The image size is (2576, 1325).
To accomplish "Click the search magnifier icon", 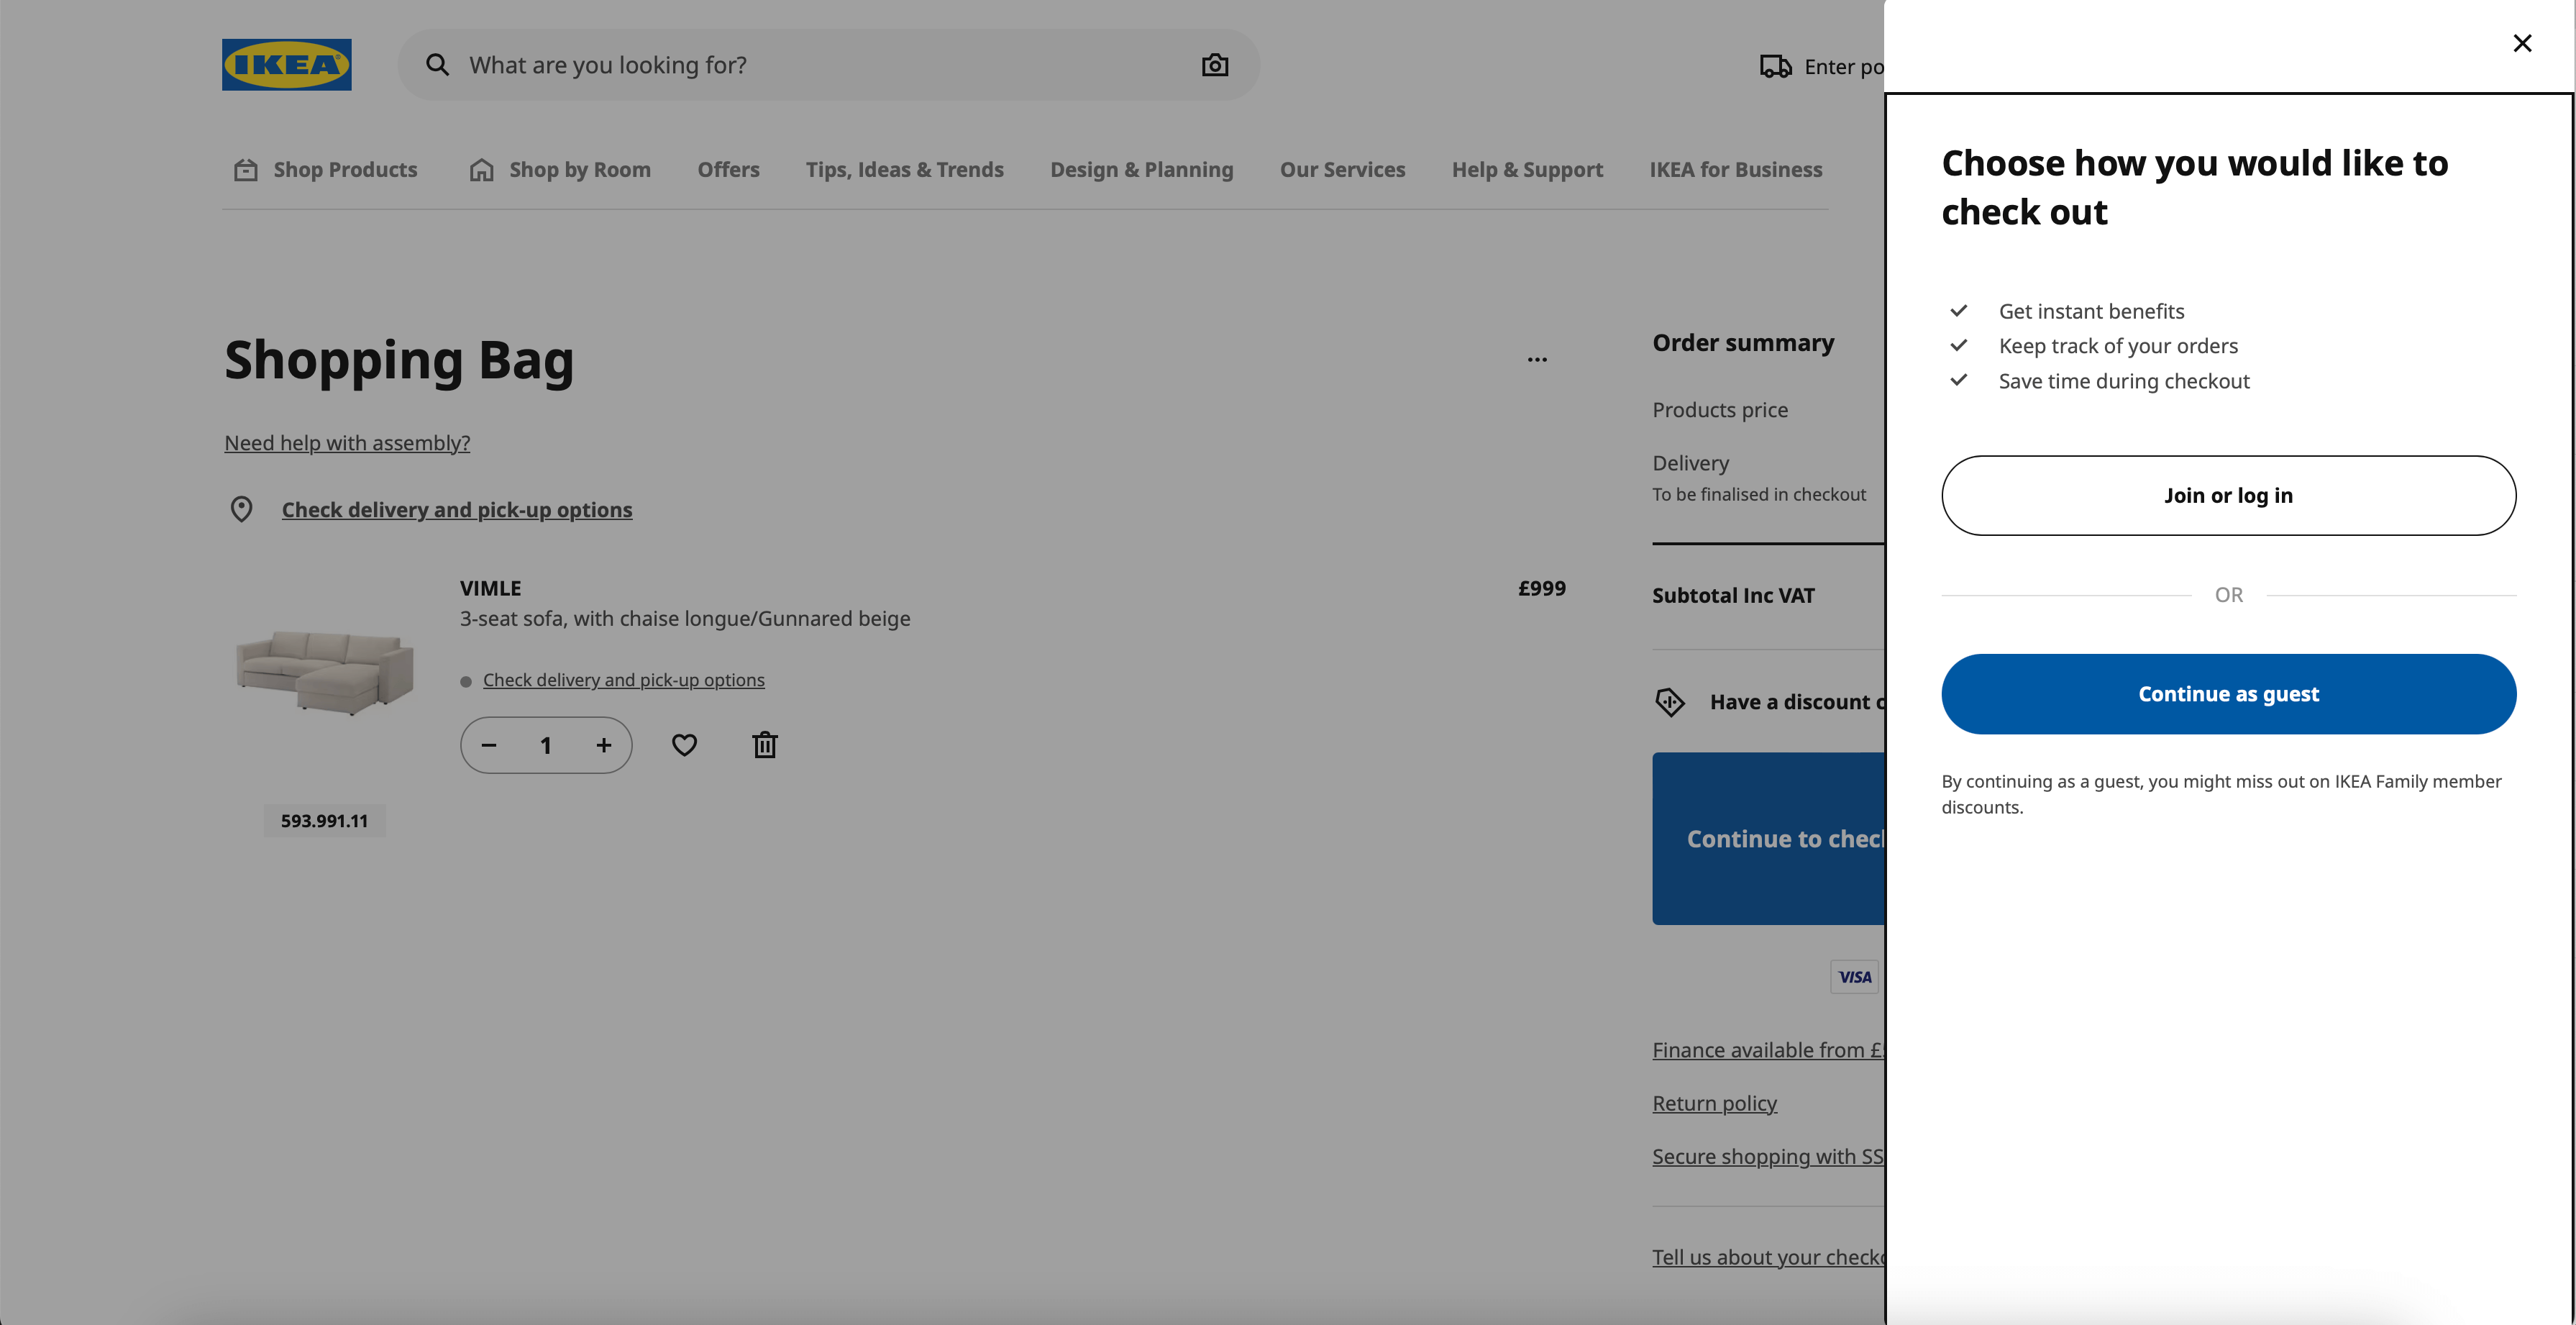I will pos(437,64).
